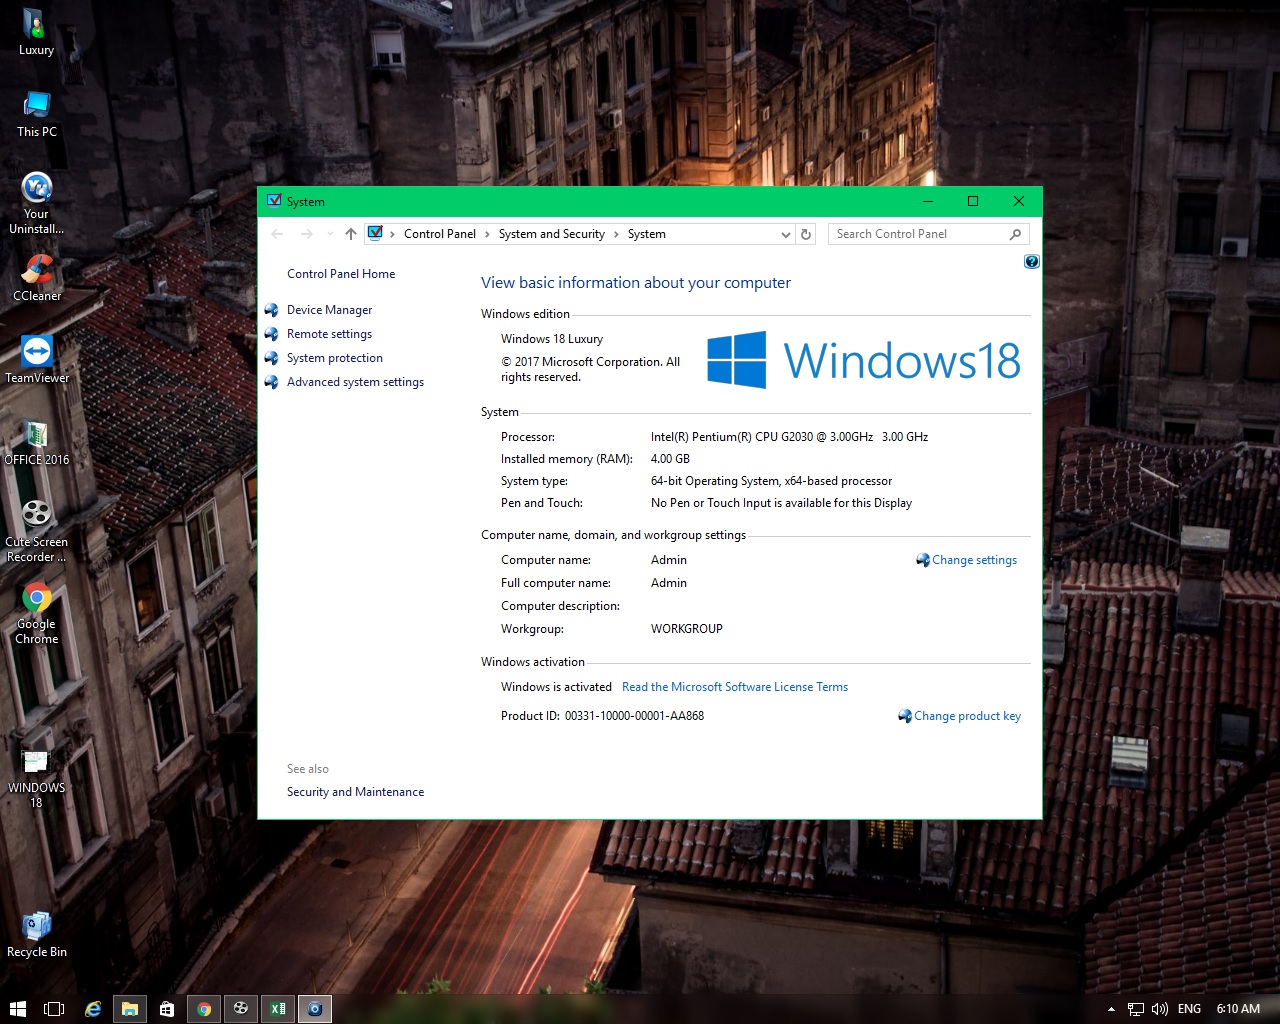Open Google Chrome from the taskbar
The width and height of the screenshot is (1280, 1024).
(204, 1009)
